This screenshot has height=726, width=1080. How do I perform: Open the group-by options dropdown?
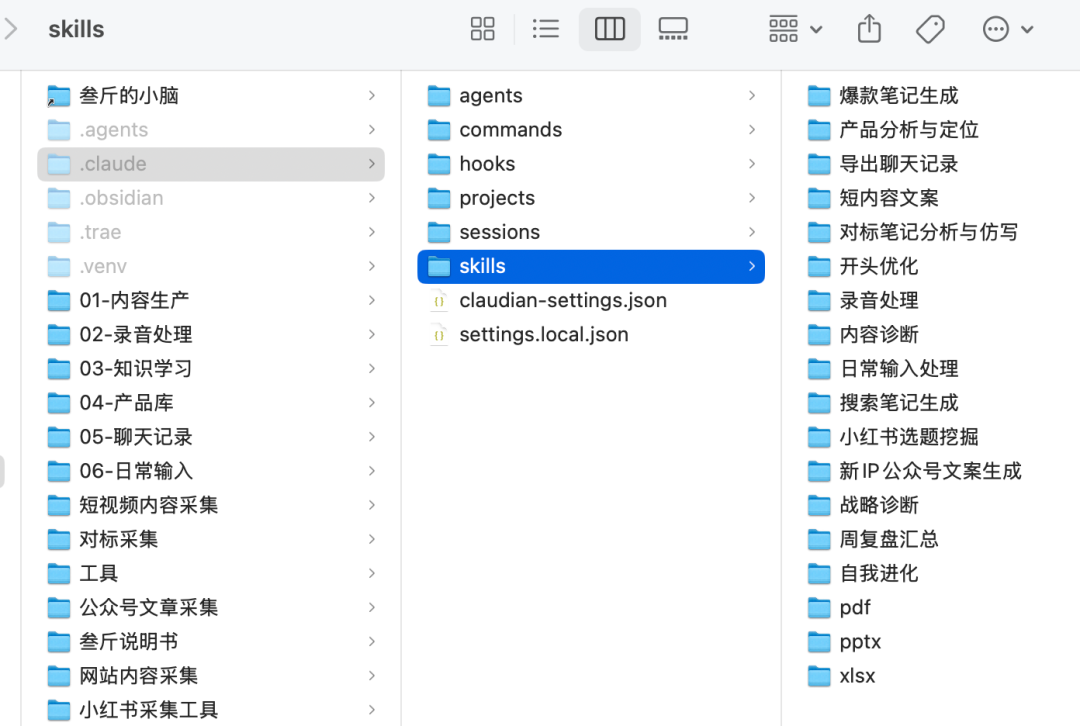pyautogui.click(x=795, y=29)
